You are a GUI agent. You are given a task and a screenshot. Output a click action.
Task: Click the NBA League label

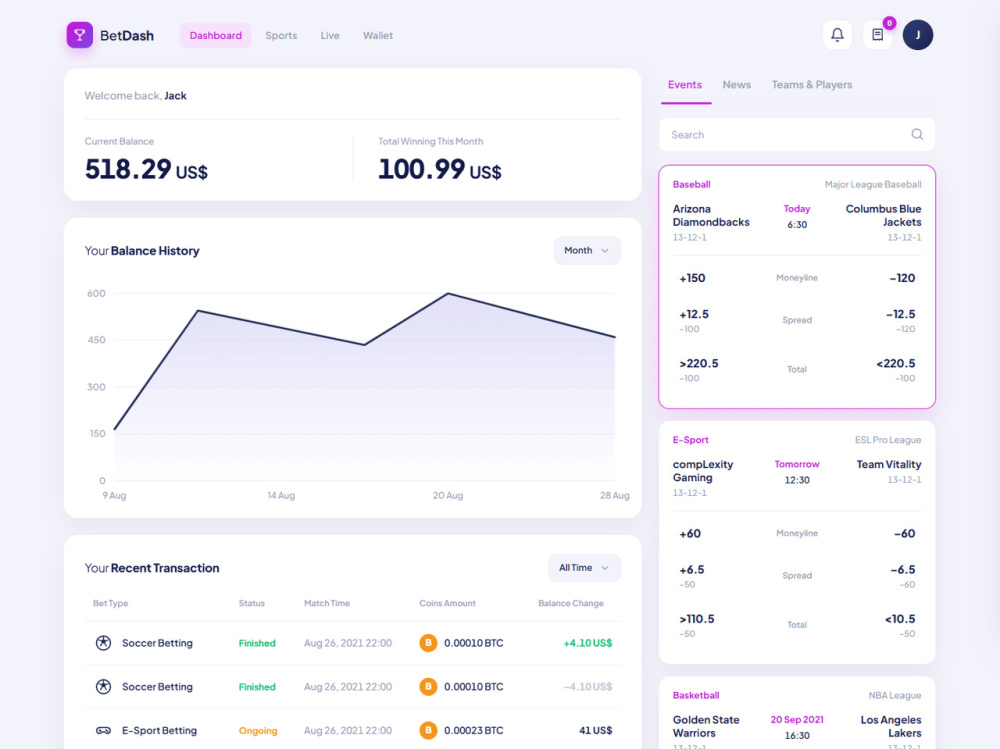(895, 695)
